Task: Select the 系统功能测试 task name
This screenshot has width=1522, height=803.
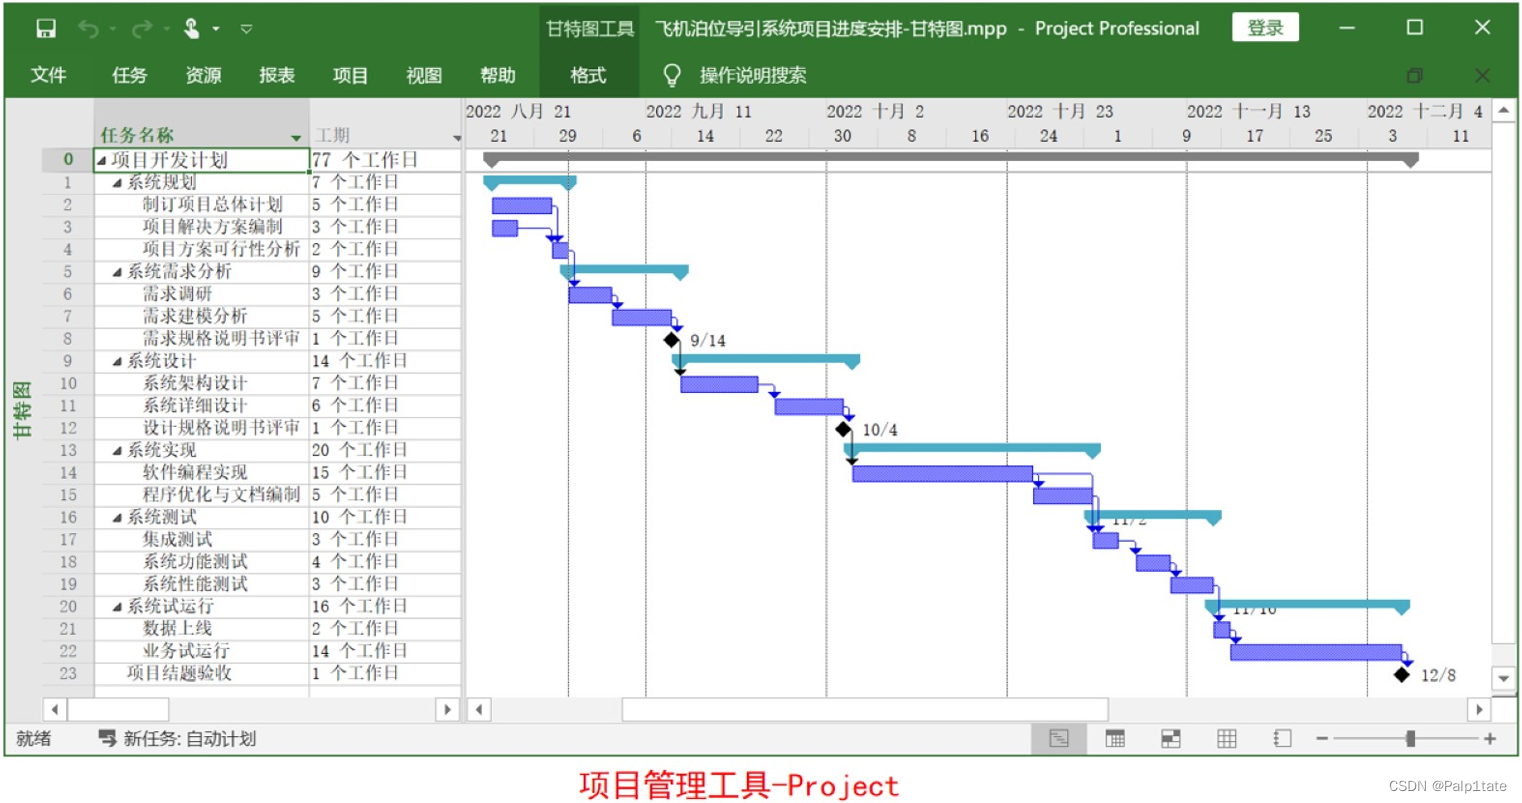Action: pyautogui.click(x=195, y=562)
